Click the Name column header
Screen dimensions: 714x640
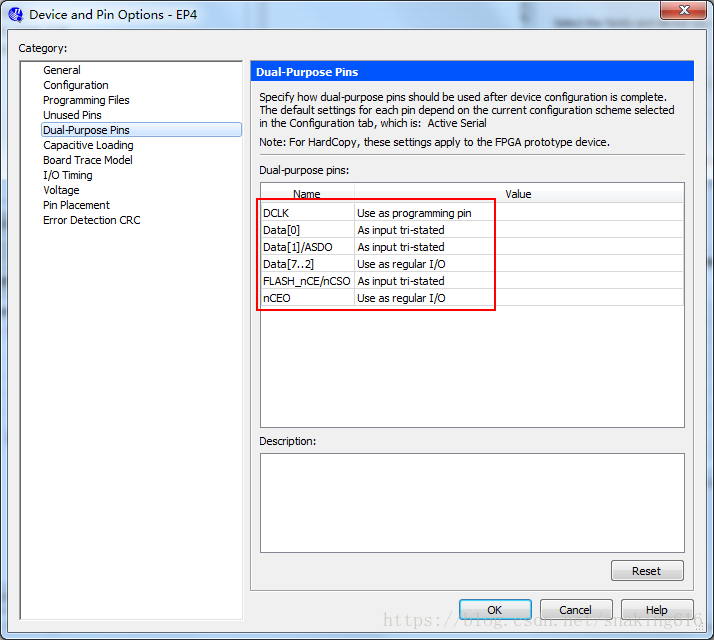[307, 194]
